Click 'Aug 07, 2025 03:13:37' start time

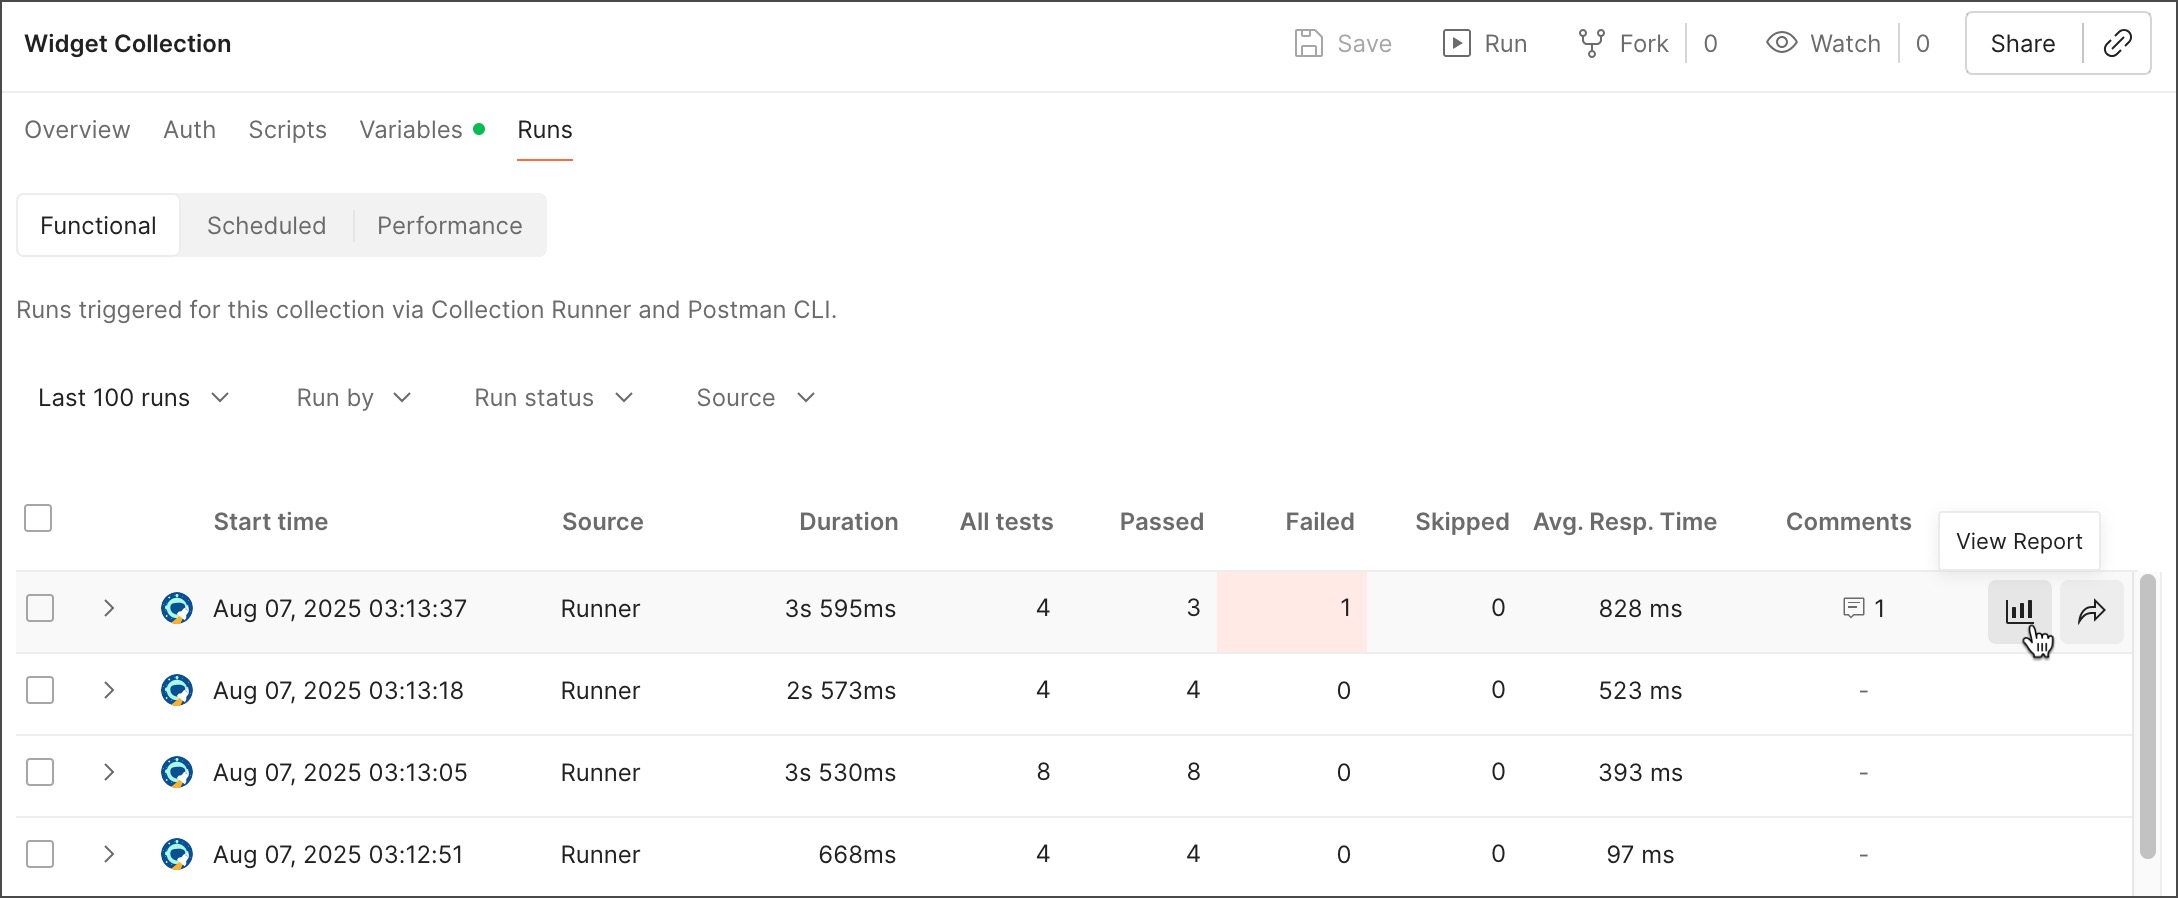click(x=339, y=608)
